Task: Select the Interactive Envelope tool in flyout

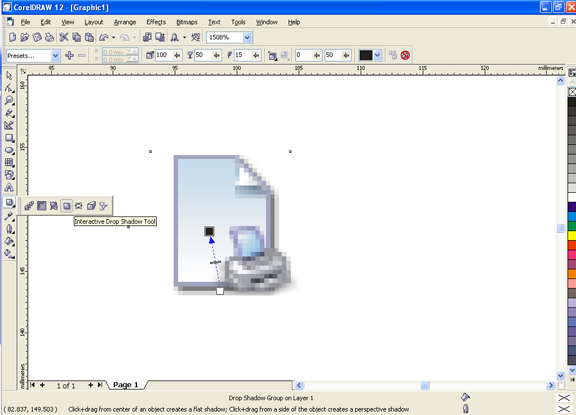Action: 79,206
